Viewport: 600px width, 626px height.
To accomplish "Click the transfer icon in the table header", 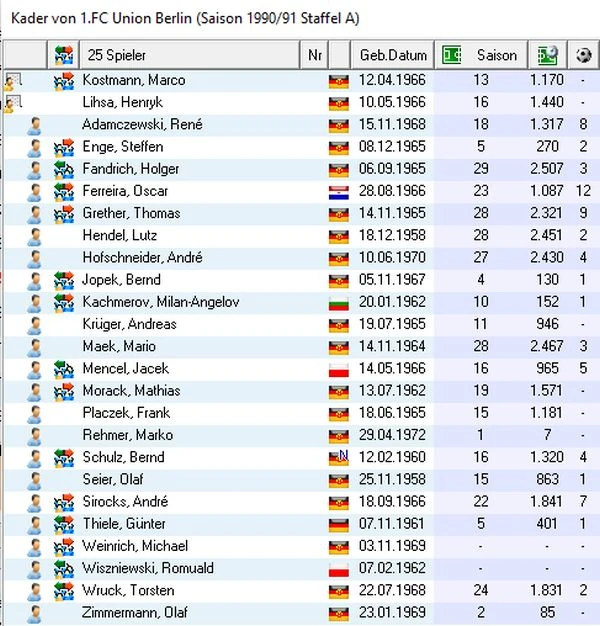I will pos(64,55).
